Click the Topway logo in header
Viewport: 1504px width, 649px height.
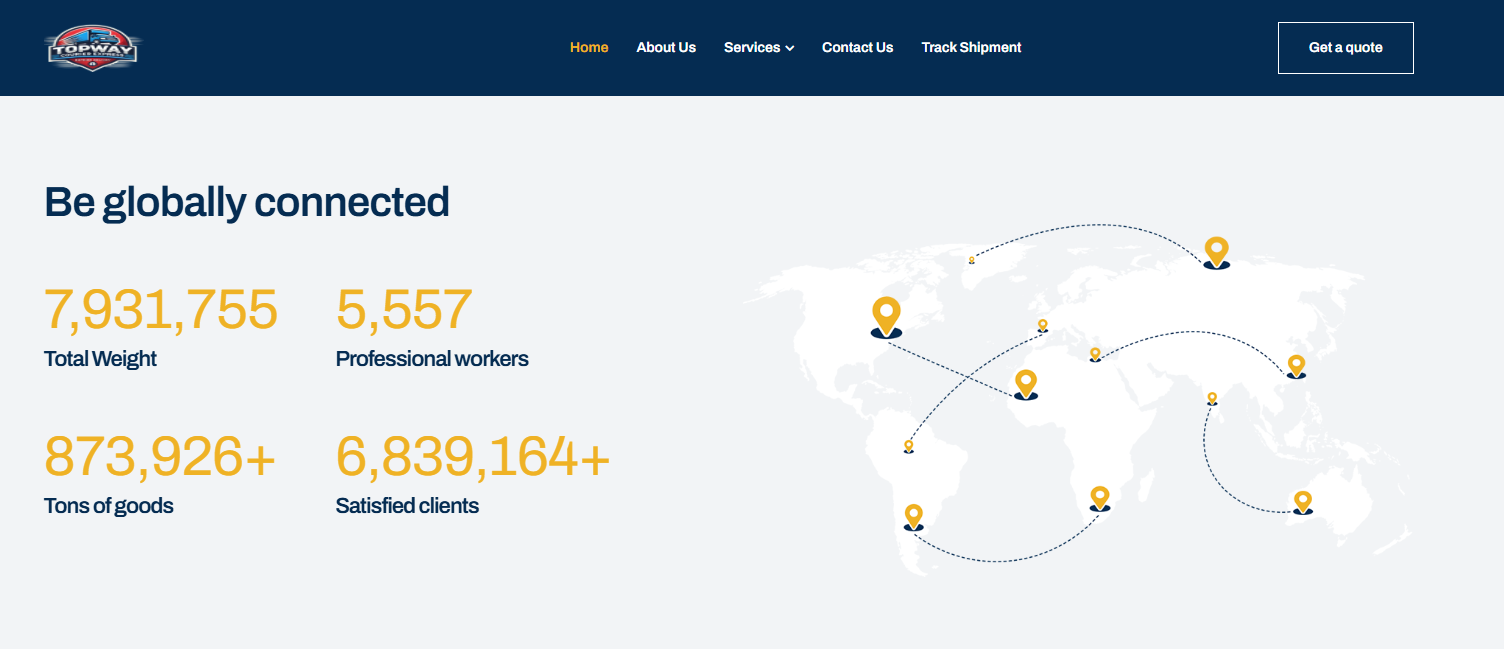tap(93, 48)
